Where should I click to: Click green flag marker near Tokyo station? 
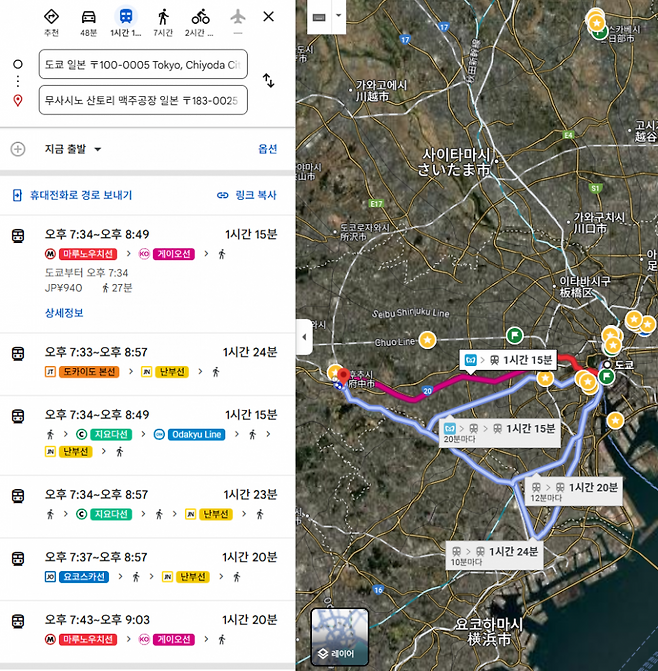606,377
